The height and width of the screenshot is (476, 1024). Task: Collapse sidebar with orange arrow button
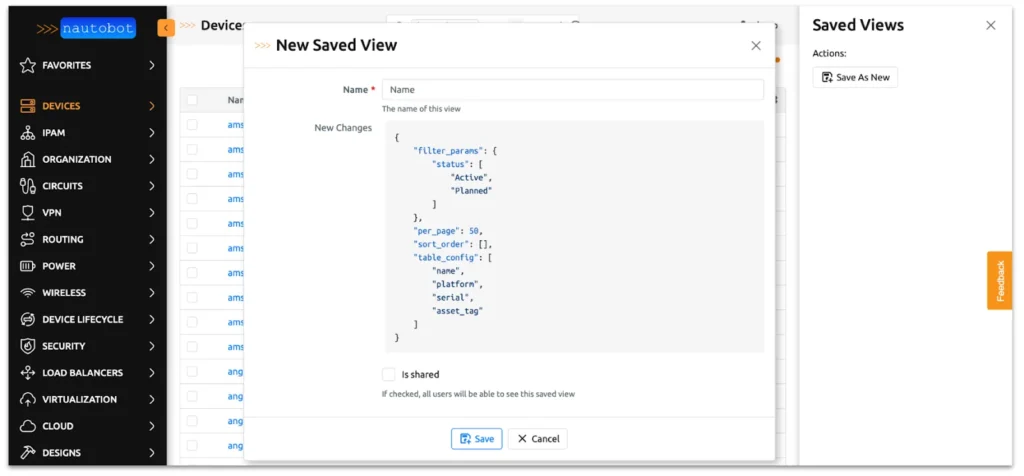pyautogui.click(x=166, y=28)
